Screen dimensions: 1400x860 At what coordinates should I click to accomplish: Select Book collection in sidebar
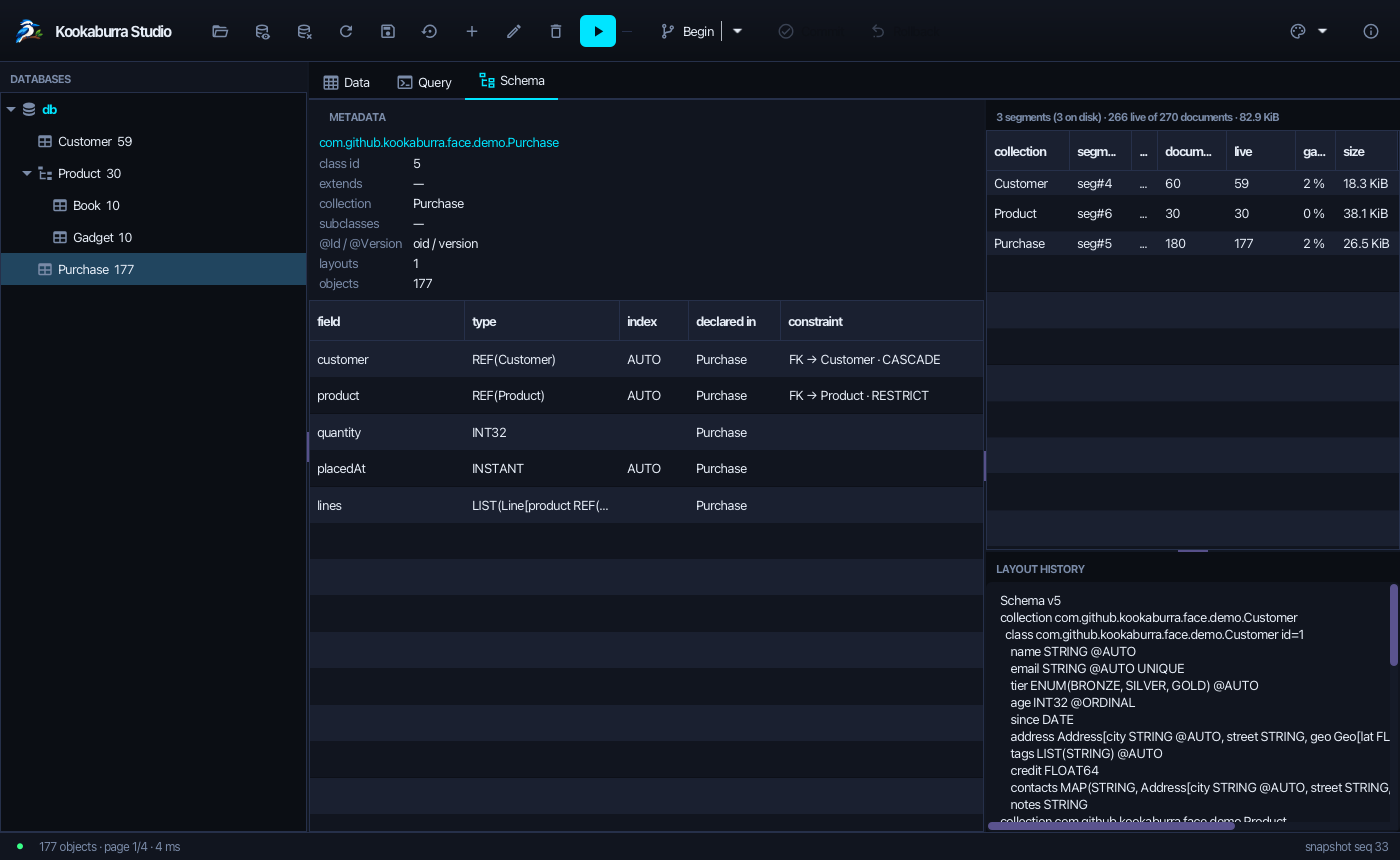pos(154,206)
